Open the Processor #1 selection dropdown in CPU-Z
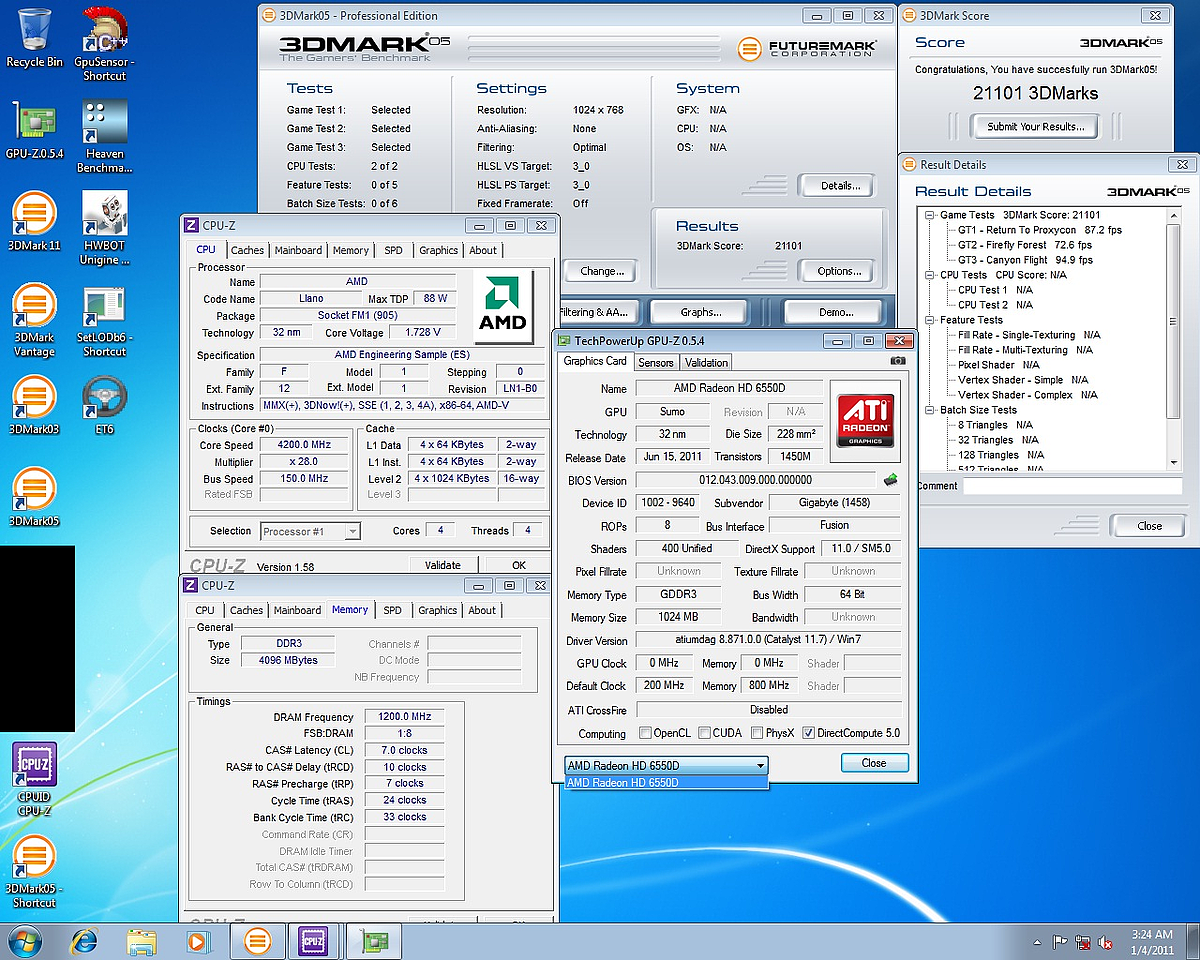1200x960 pixels. click(x=310, y=531)
